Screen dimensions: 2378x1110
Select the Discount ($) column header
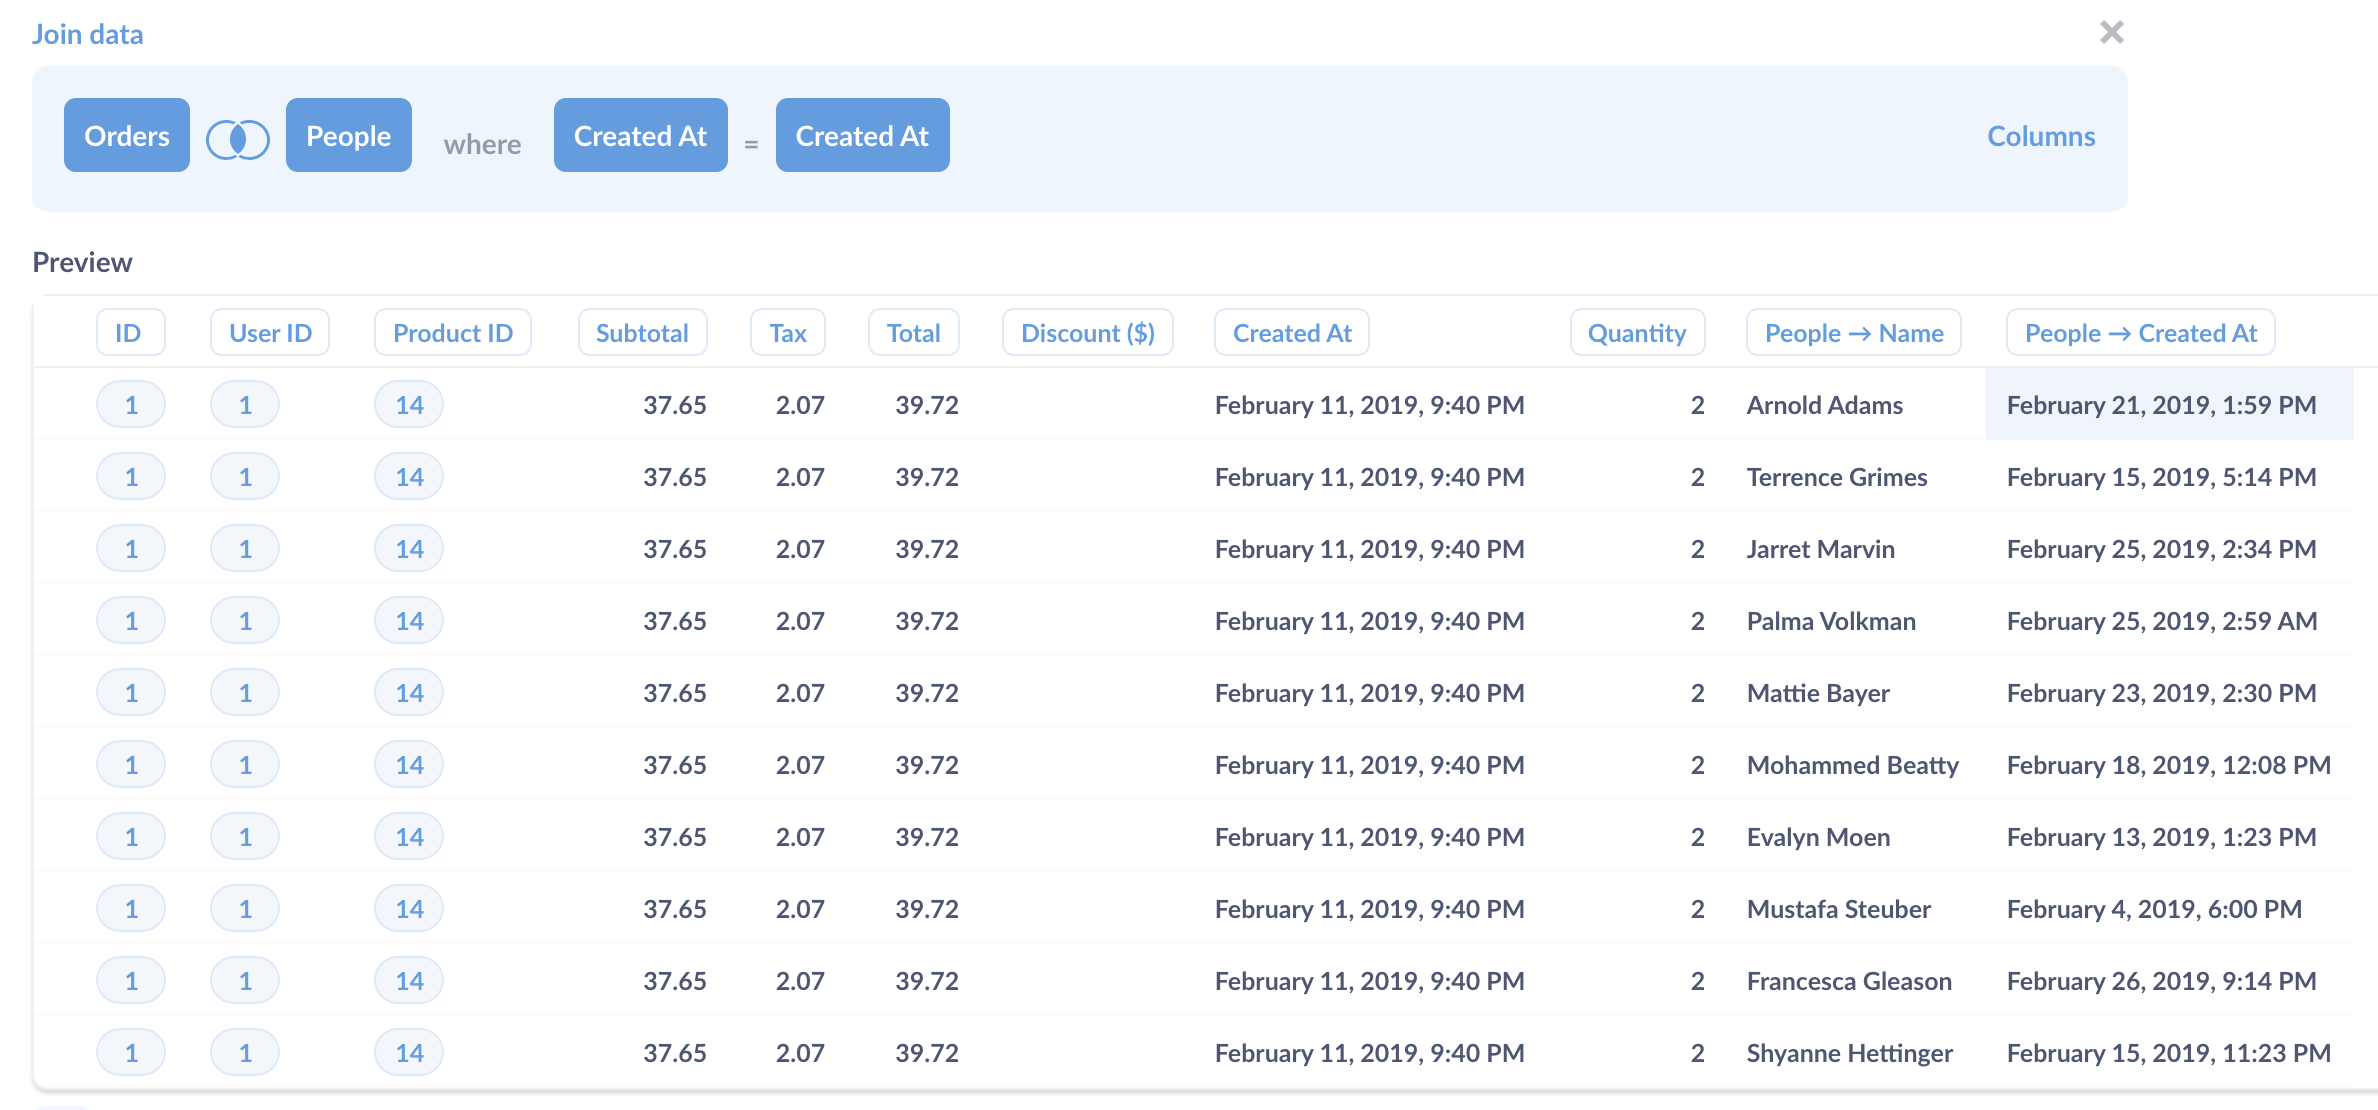[x=1087, y=332]
